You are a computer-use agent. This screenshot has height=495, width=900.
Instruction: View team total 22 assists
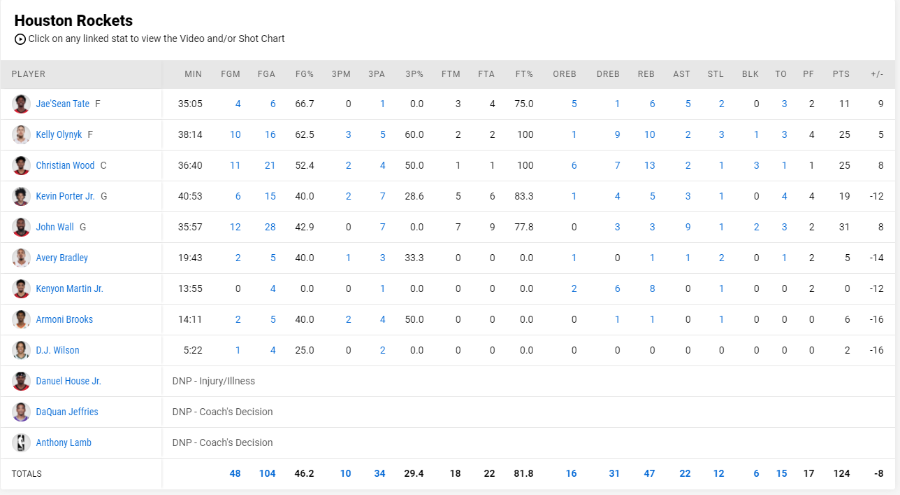point(685,474)
